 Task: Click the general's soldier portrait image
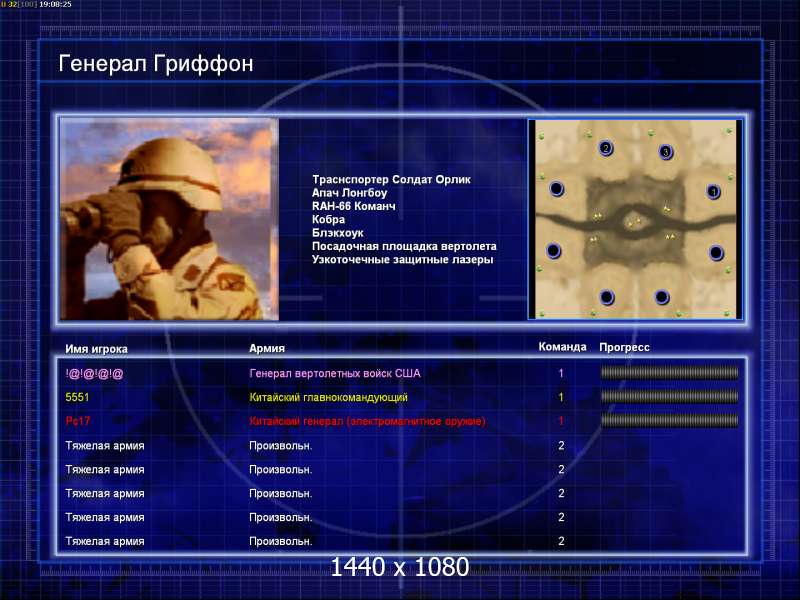(169, 219)
